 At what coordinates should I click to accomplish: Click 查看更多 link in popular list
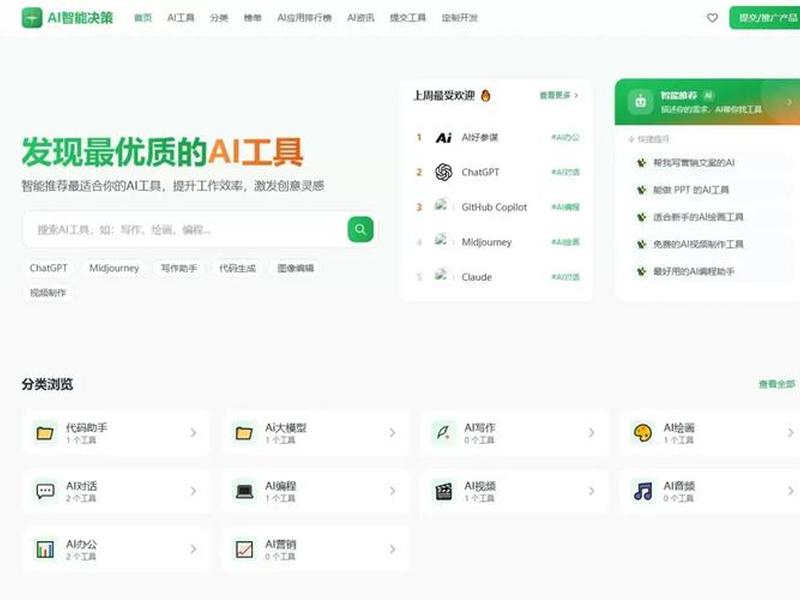pos(559,95)
